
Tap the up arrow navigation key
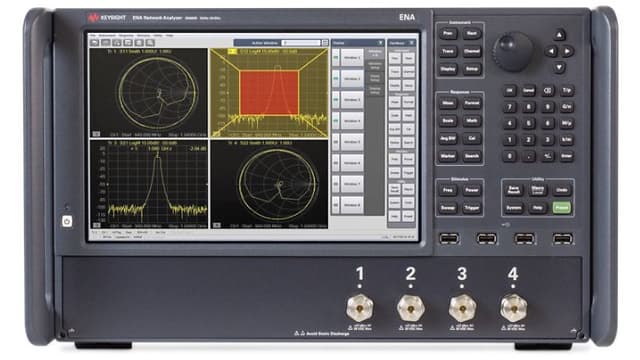point(559,35)
